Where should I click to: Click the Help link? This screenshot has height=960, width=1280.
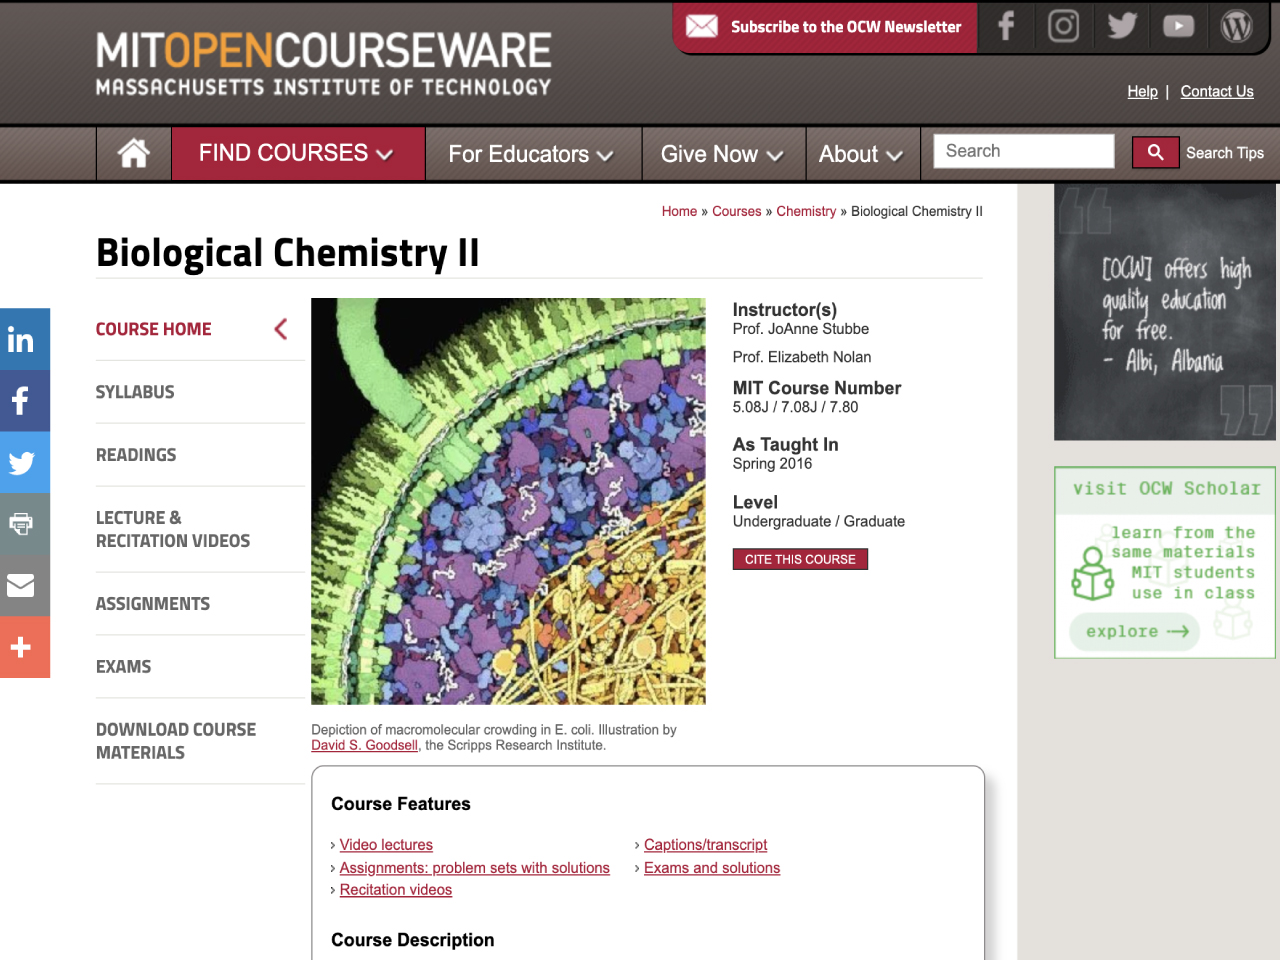click(x=1142, y=91)
